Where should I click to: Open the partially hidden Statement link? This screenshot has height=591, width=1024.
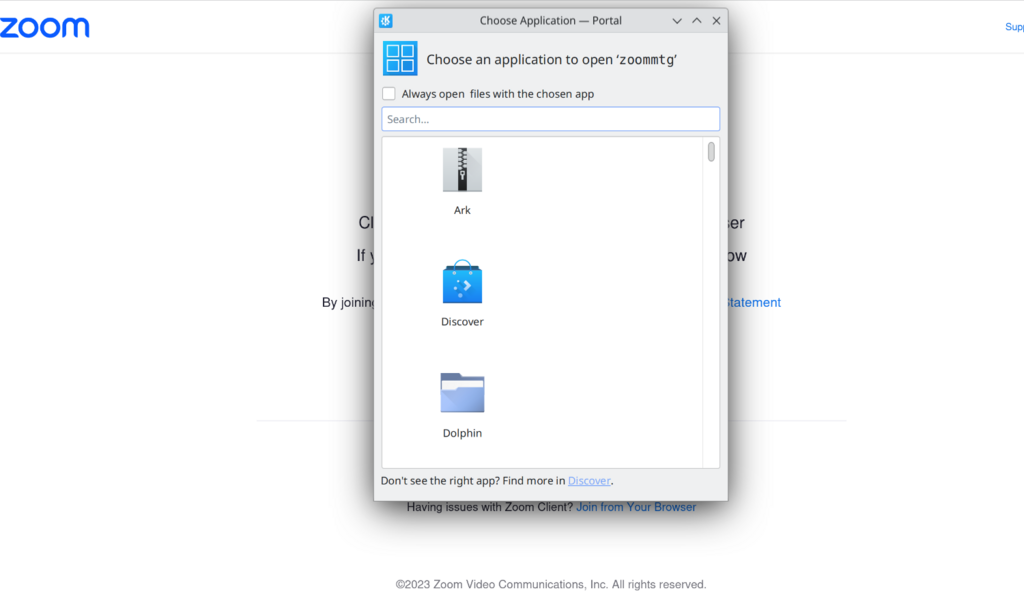753,302
